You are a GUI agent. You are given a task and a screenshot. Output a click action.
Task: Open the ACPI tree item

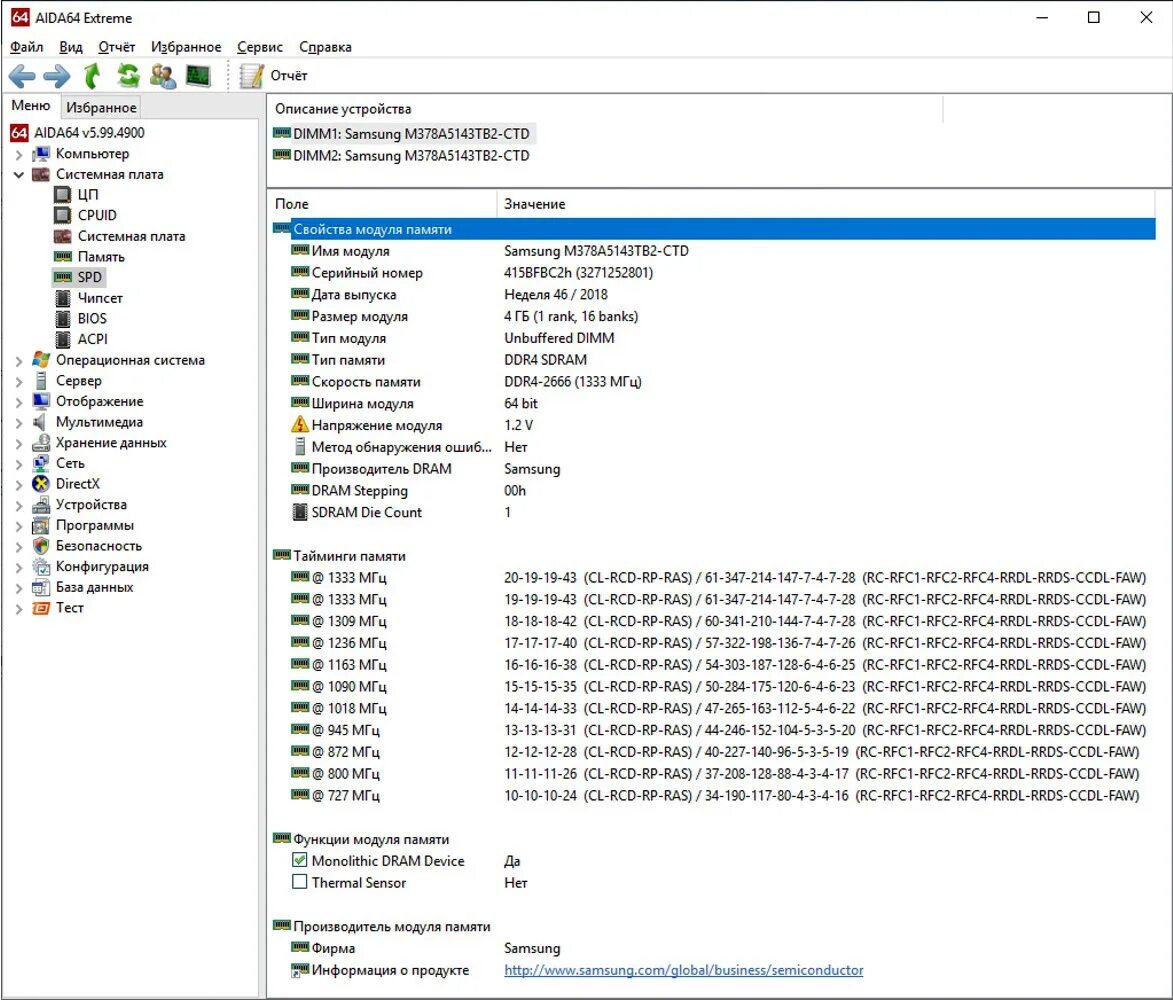click(92, 339)
